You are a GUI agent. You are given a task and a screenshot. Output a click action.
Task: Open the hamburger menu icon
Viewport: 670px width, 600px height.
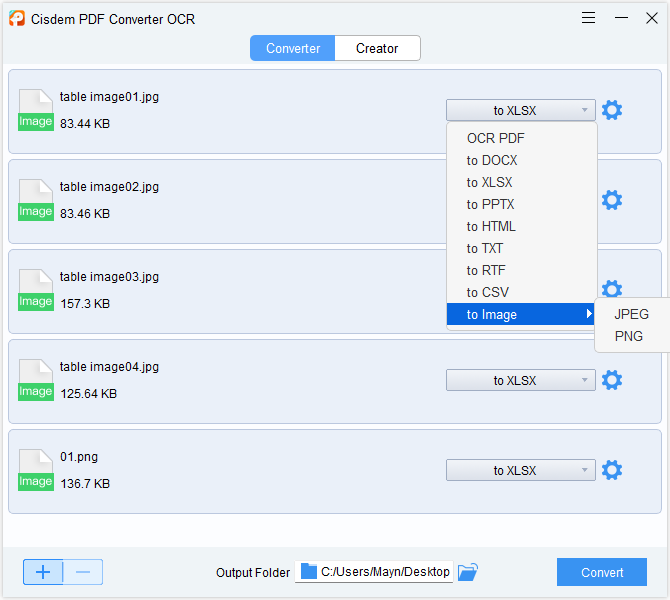588,18
